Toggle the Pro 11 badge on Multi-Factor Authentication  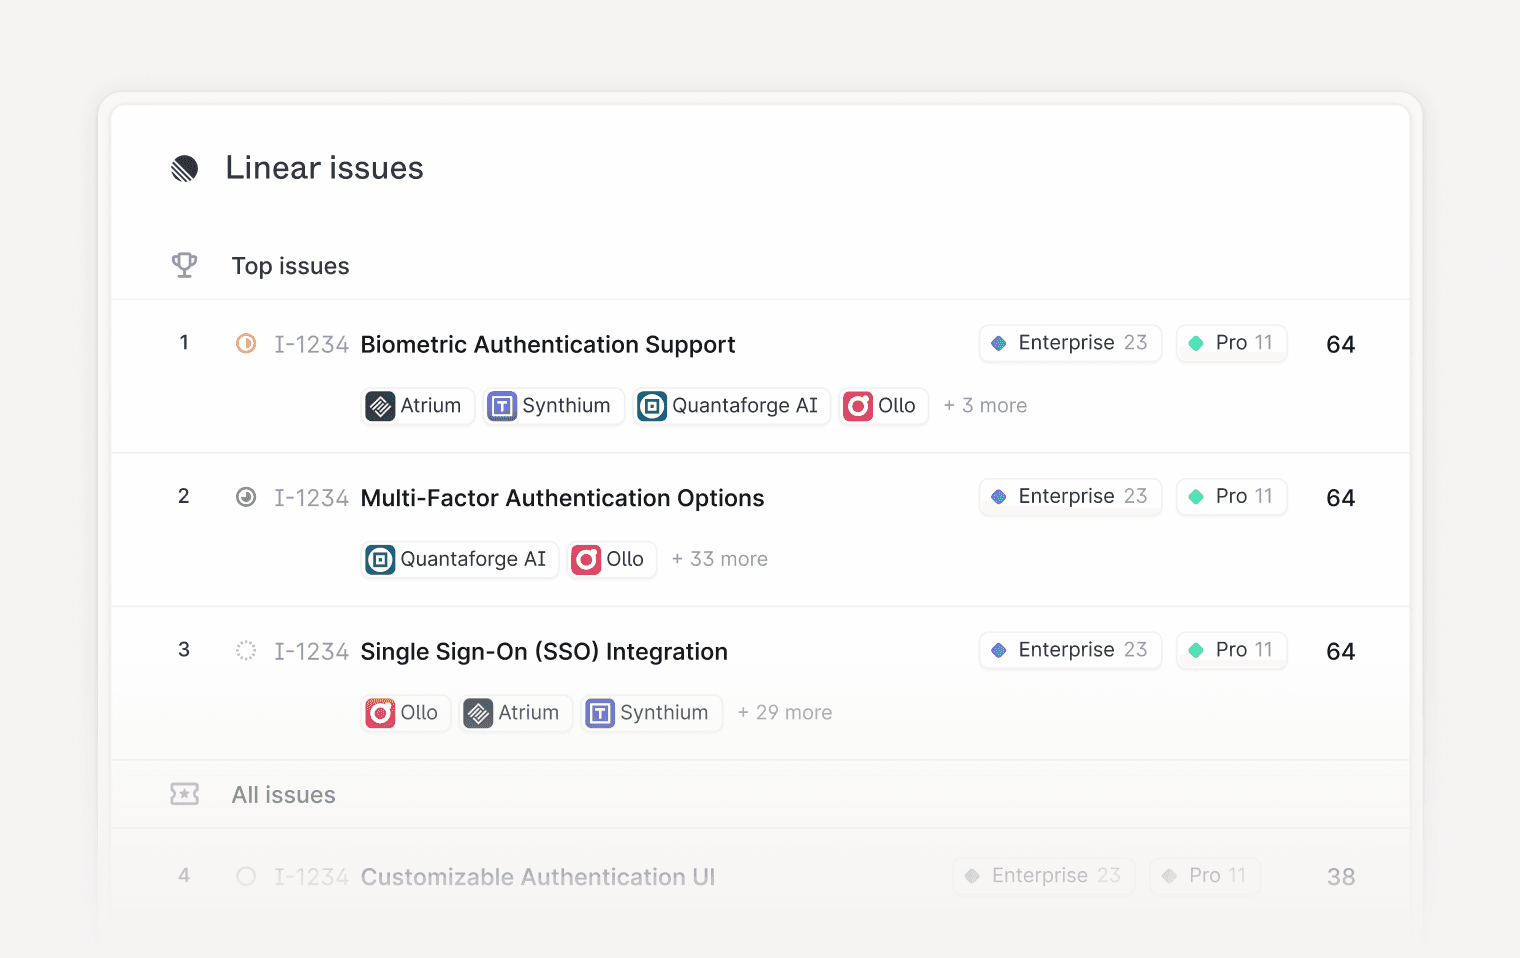tap(1231, 497)
